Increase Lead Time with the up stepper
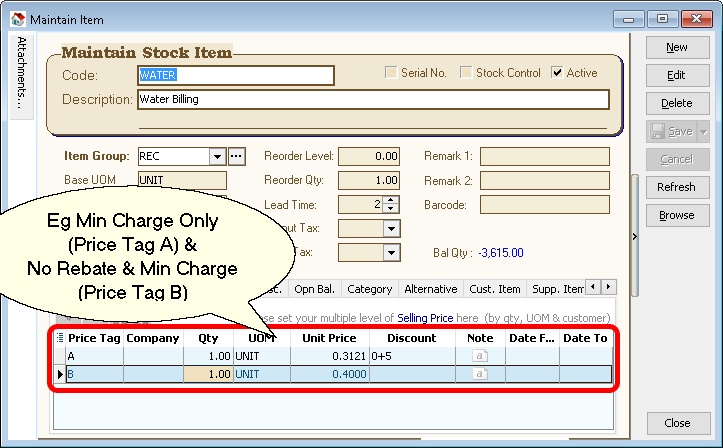This screenshot has width=723, height=448. pyautogui.click(x=390, y=200)
